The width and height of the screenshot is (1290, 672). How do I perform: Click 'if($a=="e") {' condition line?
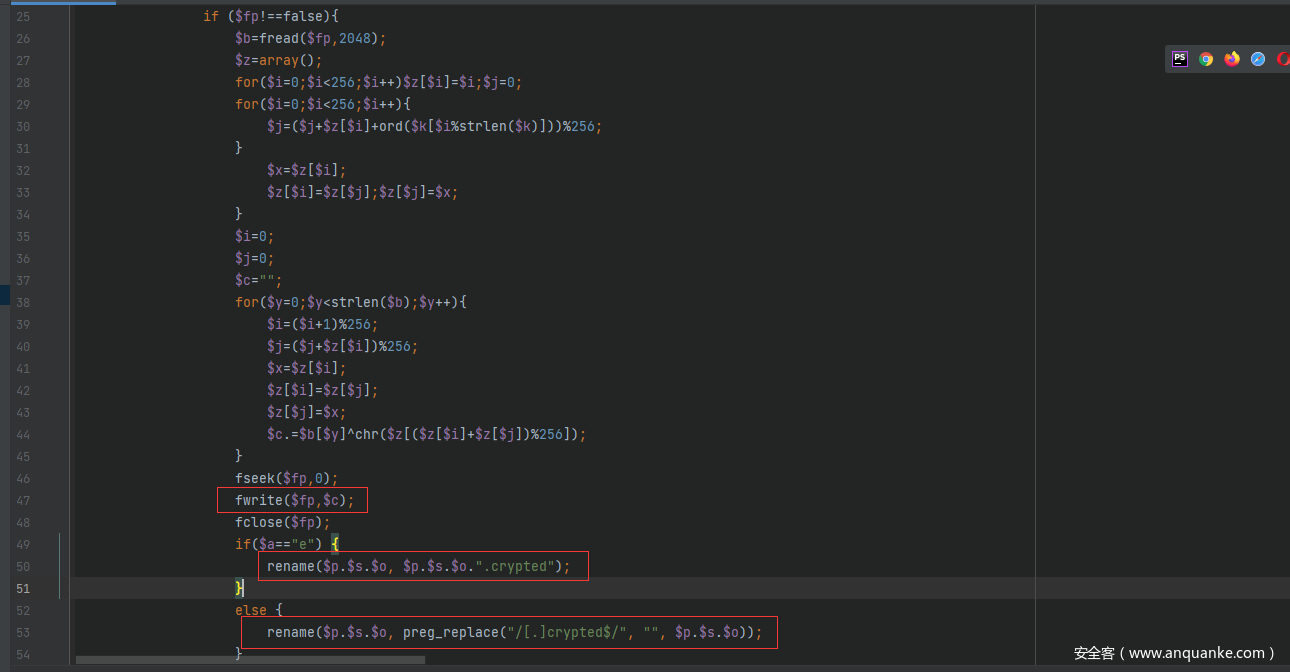(287, 544)
